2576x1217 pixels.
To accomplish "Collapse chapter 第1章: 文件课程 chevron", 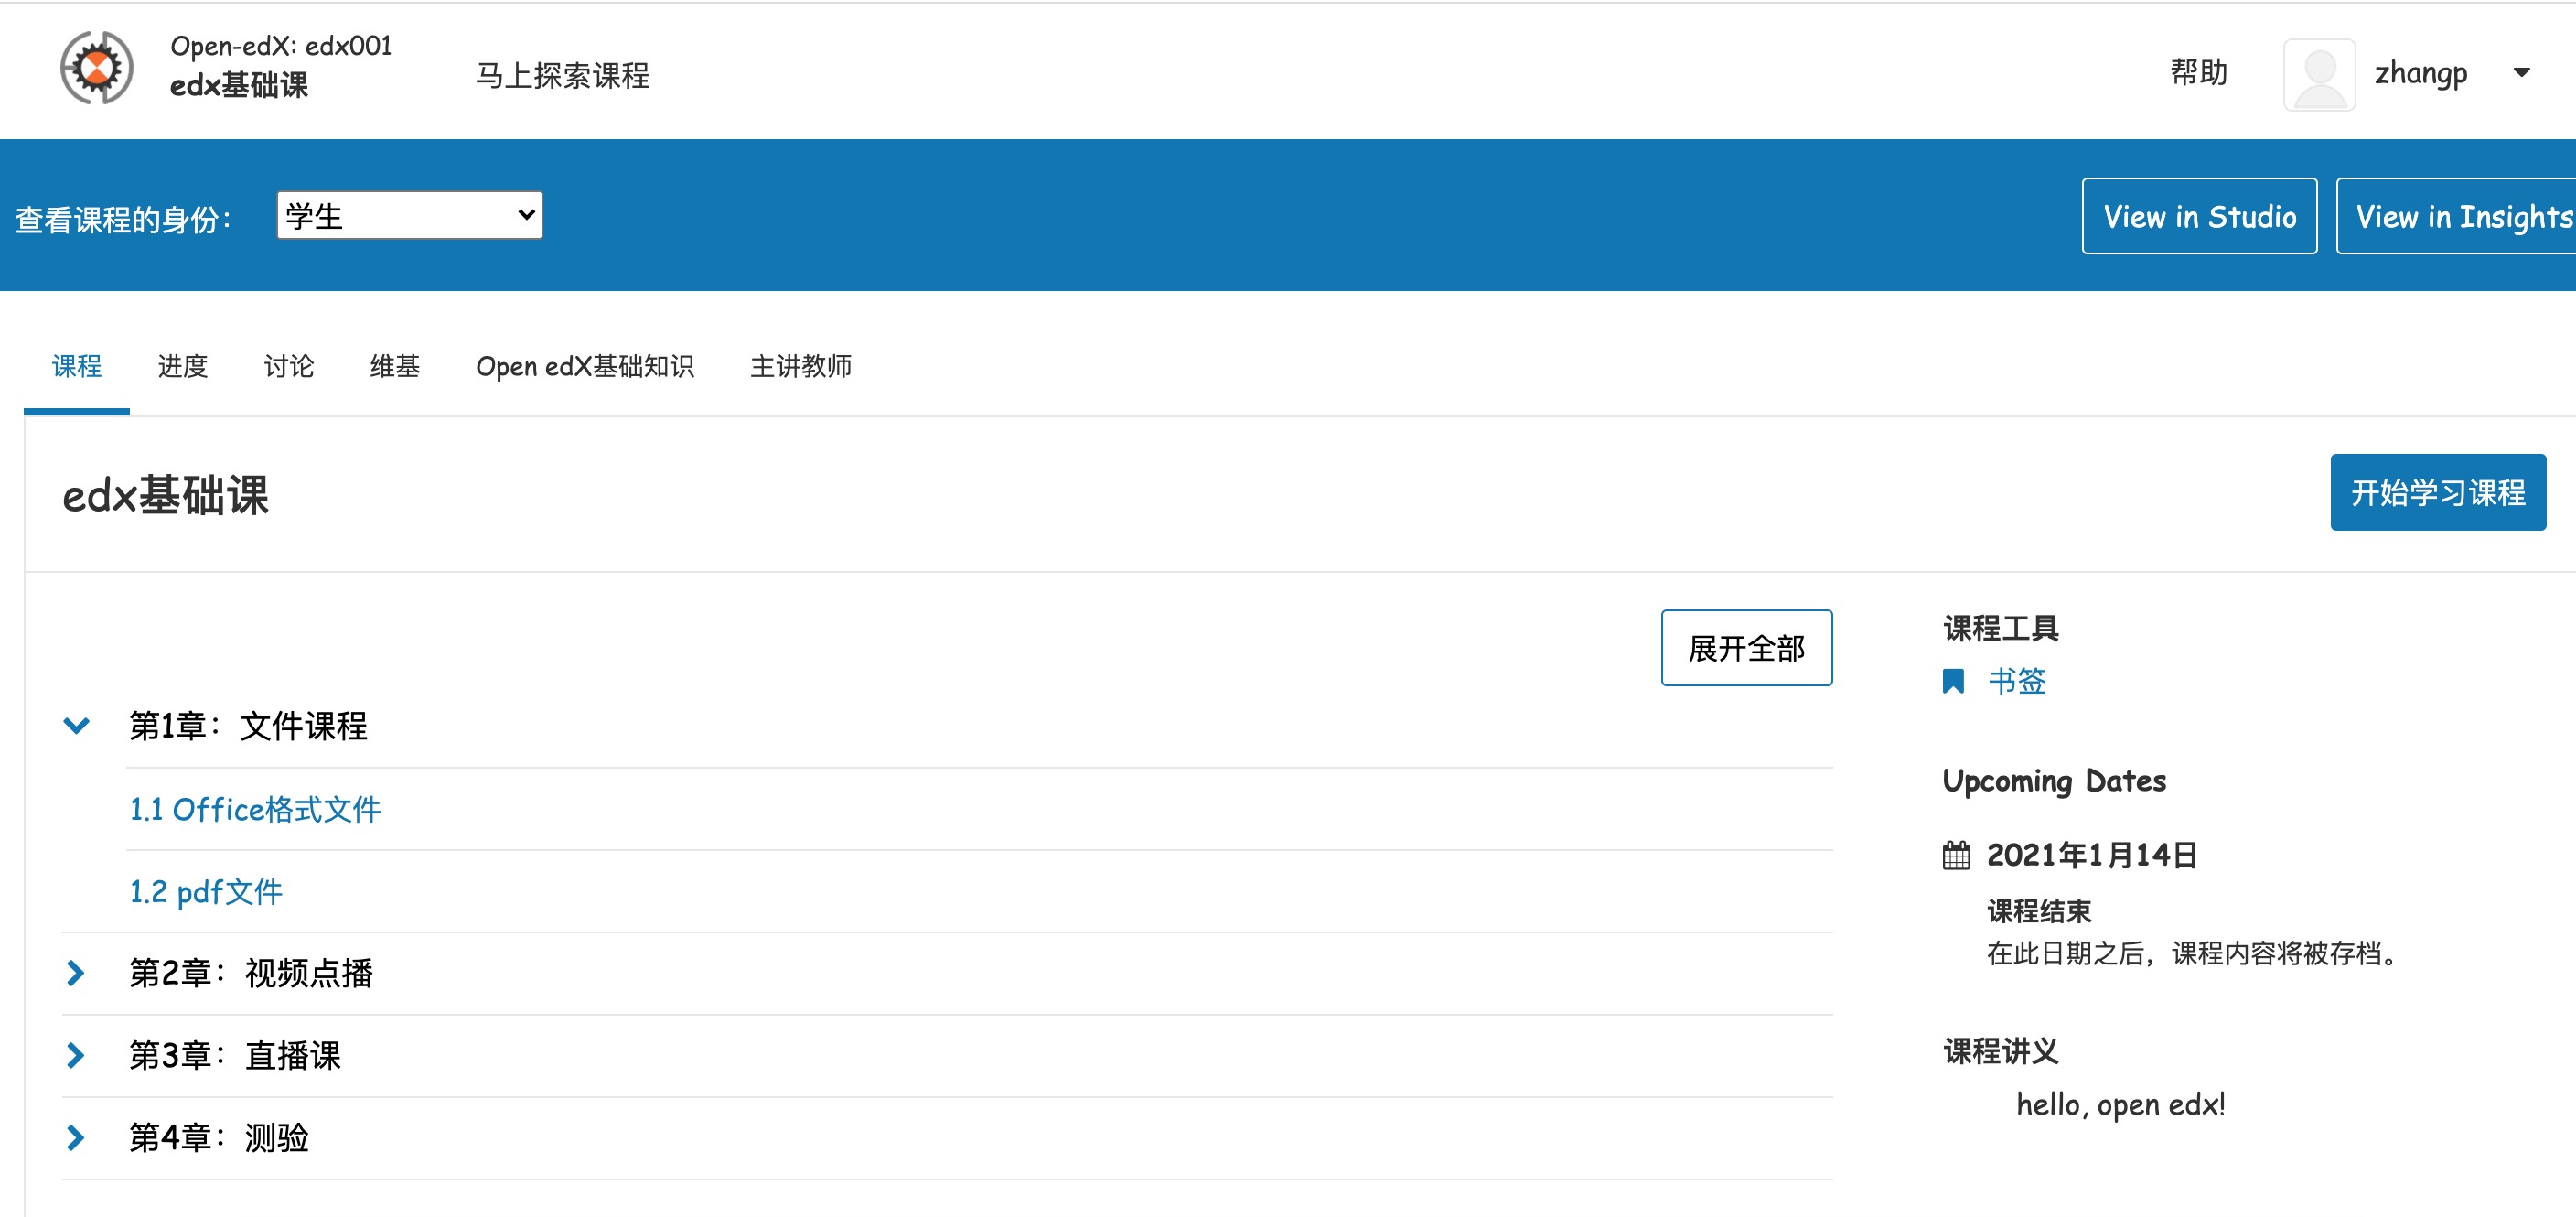I will tap(77, 725).
